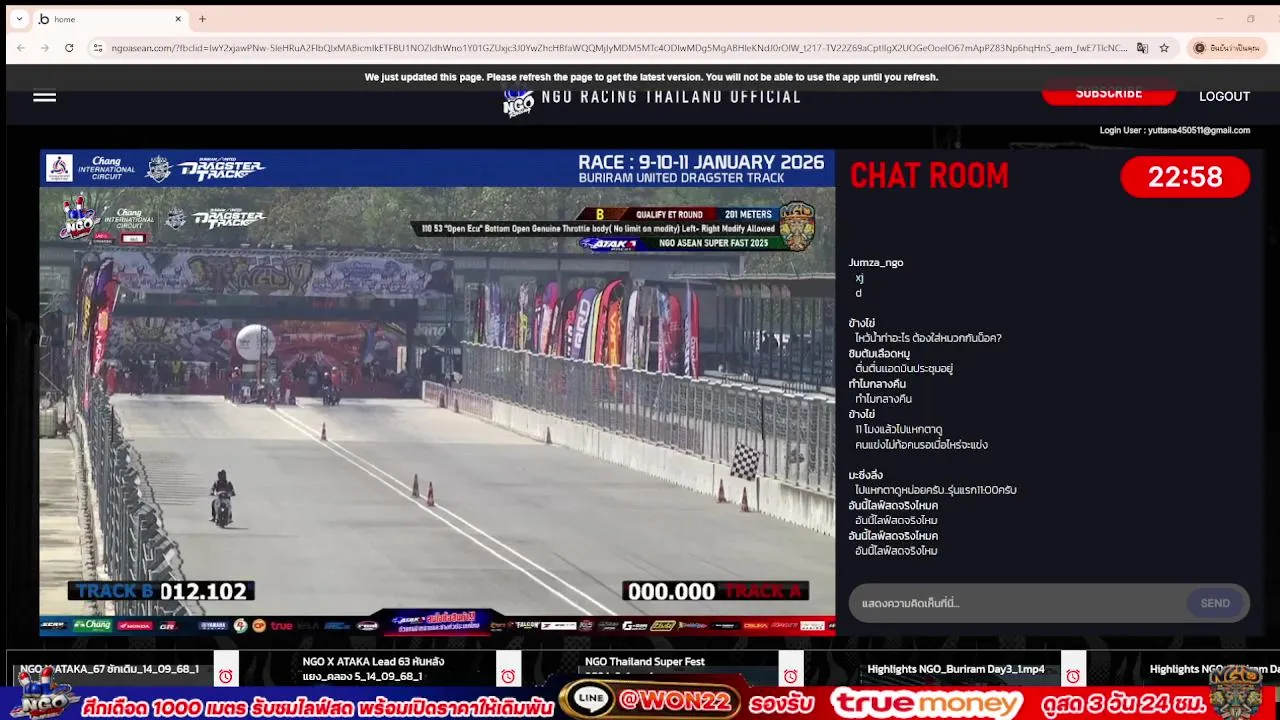The height and width of the screenshot is (720, 1280).
Task: Click the LINE @WON22 banner badge
Action: [x=650, y=701]
